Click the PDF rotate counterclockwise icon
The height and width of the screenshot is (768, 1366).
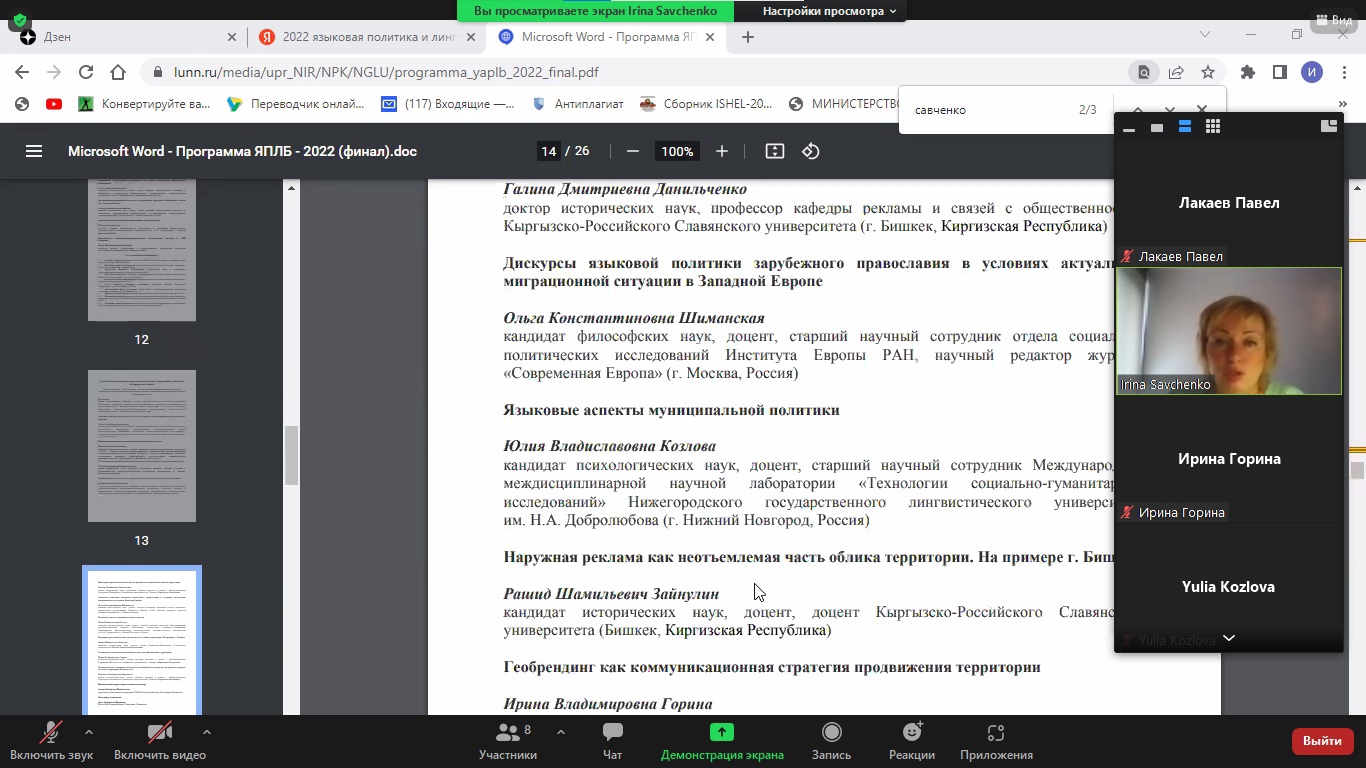tap(811, 151)
